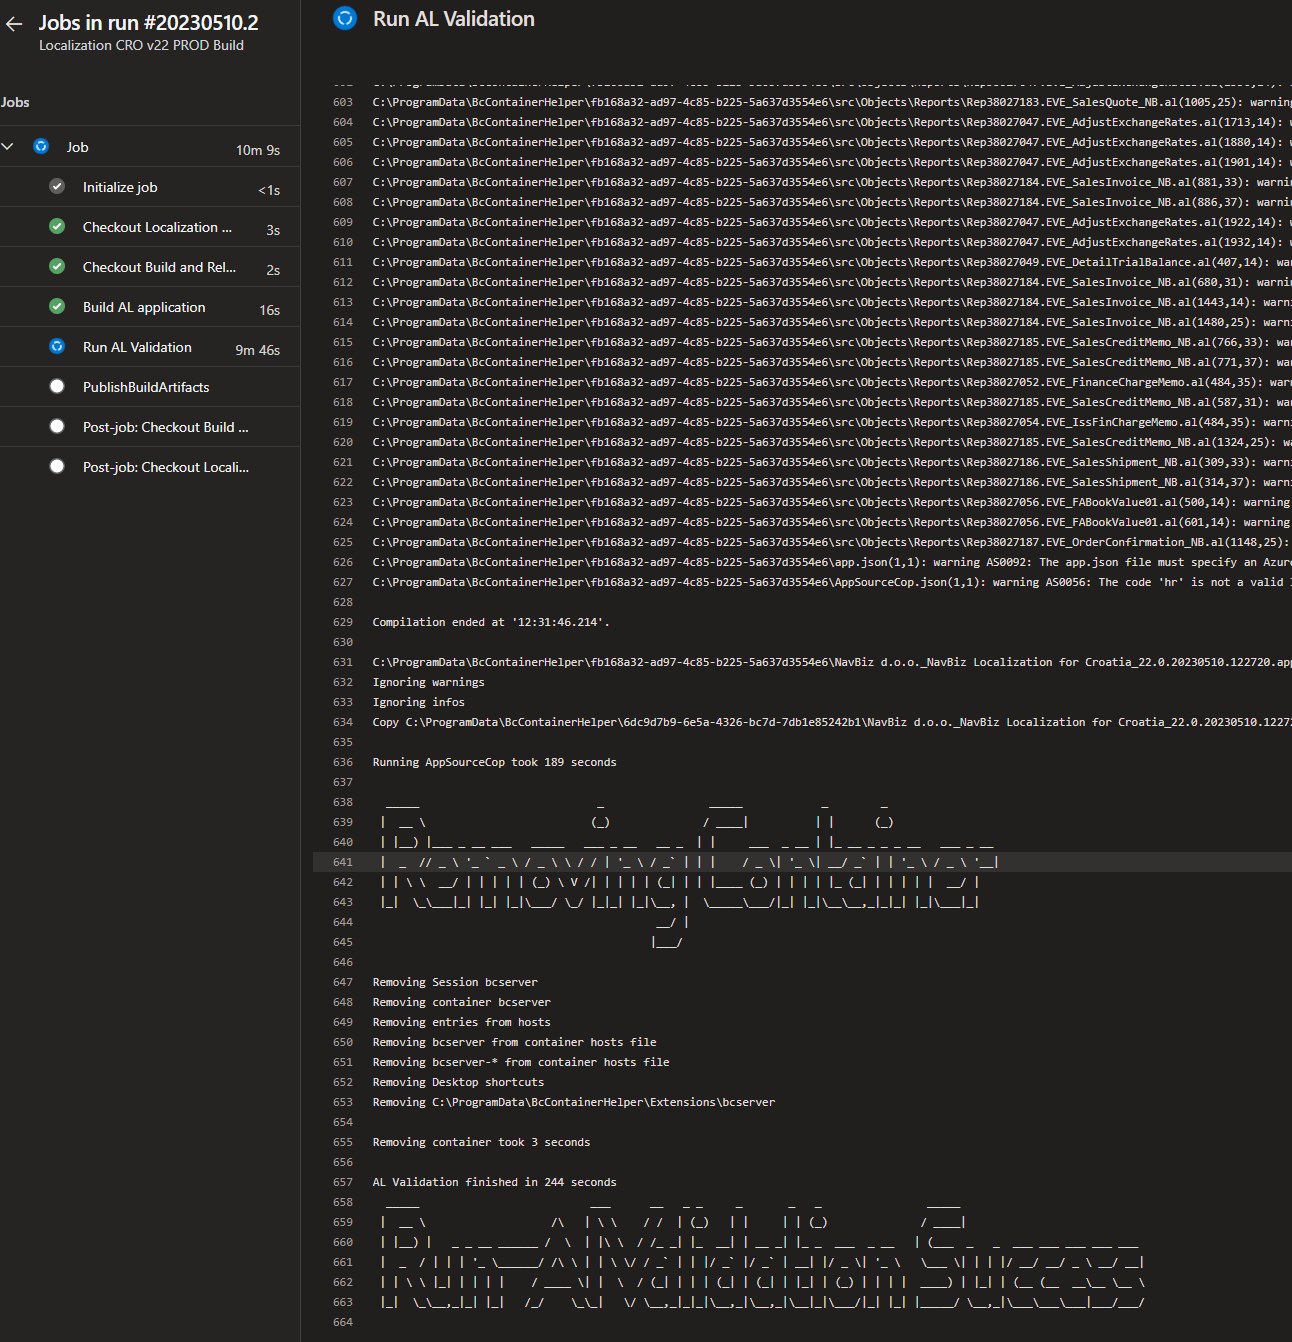The image size is (1292, 1342).
Task: Click the spinning progress icon on Run AL Validation
Action: [x=57, y=346]
